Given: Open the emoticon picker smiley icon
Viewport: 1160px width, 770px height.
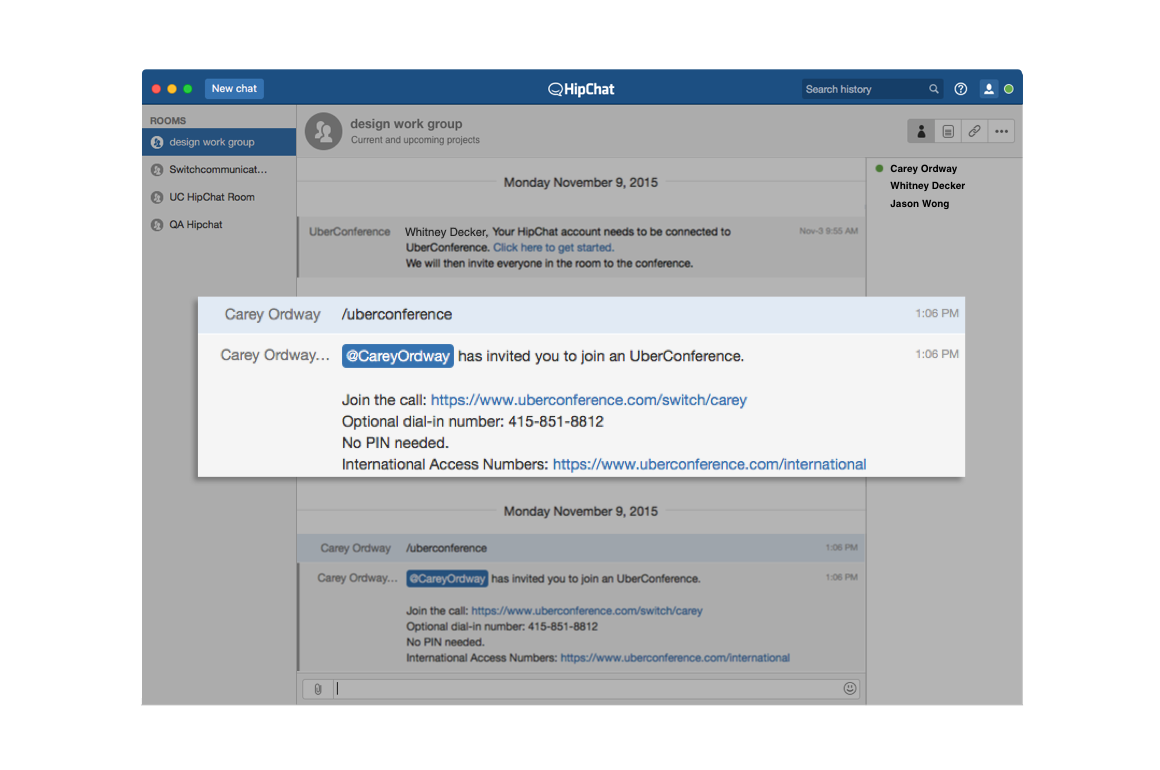Looking at the screenshot, I should click(x=849, y=689).
